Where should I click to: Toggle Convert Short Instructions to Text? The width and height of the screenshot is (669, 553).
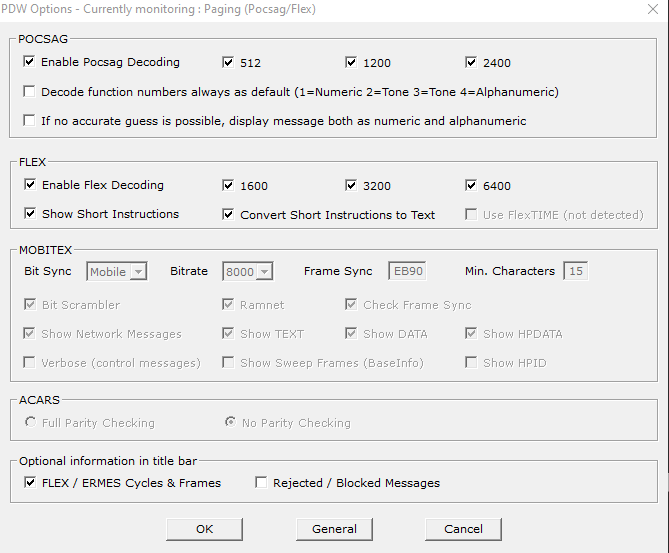coord(228,214)
